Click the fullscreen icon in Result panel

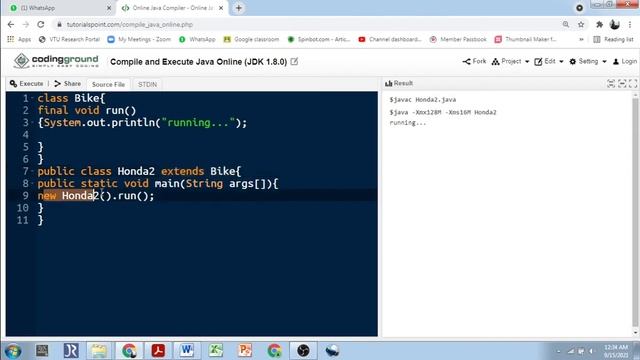[x=633, y=84]
